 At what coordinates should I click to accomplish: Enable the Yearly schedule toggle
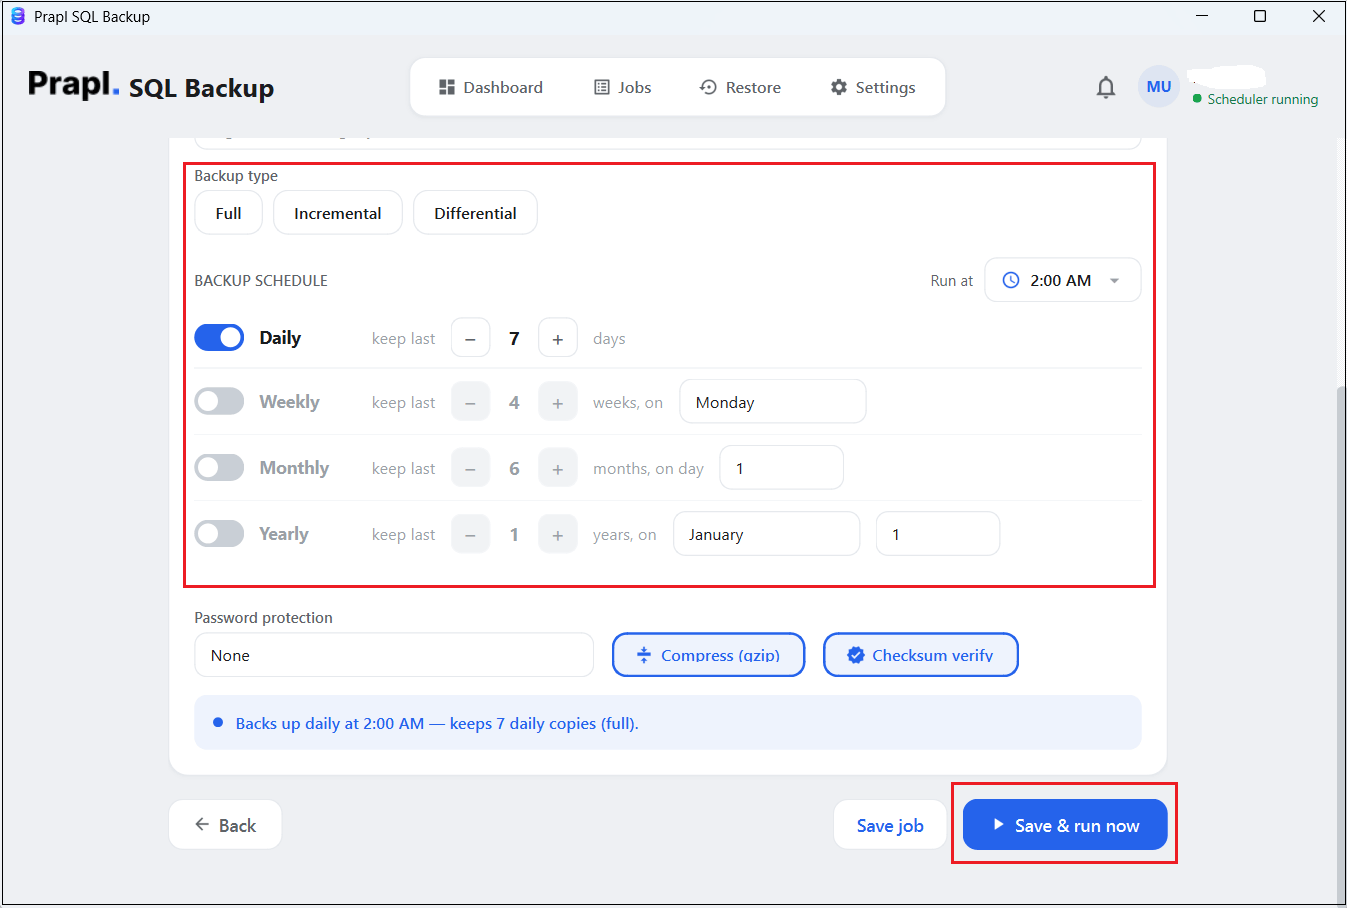(x=219, y=534)
